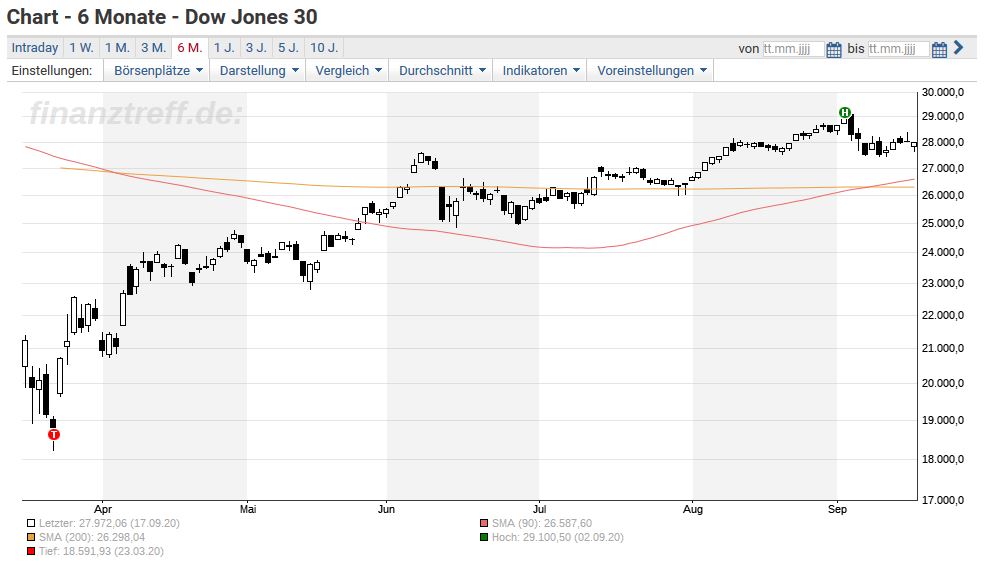Viewport: 988px width, 567px height.
Task: Click the green Hoch legend swatch
Action: pyautogui.click(x=484, y=537)
